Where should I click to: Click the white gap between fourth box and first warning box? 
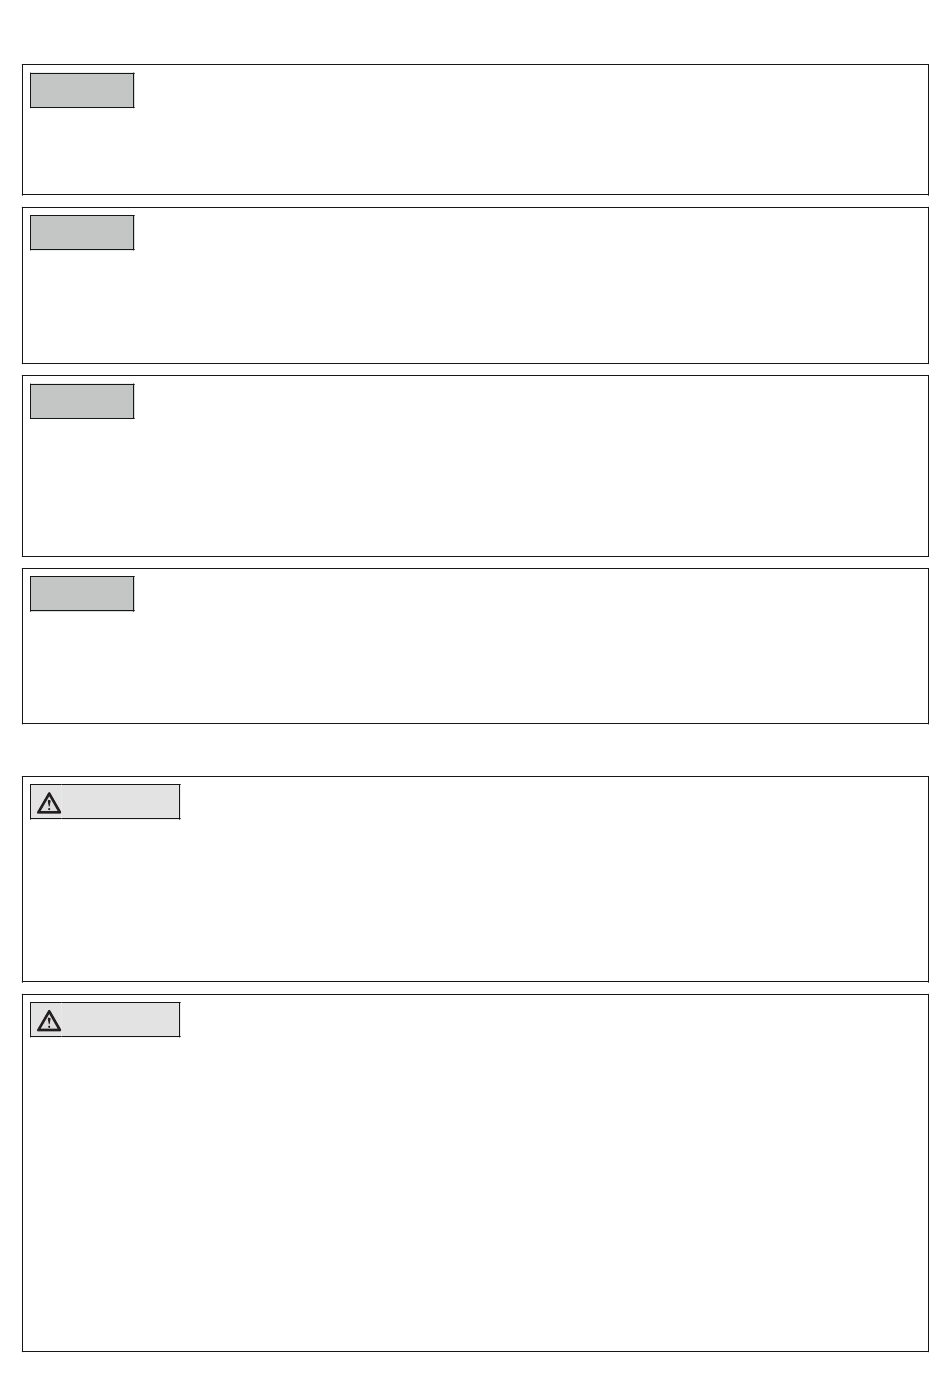(x=475, y=750)
